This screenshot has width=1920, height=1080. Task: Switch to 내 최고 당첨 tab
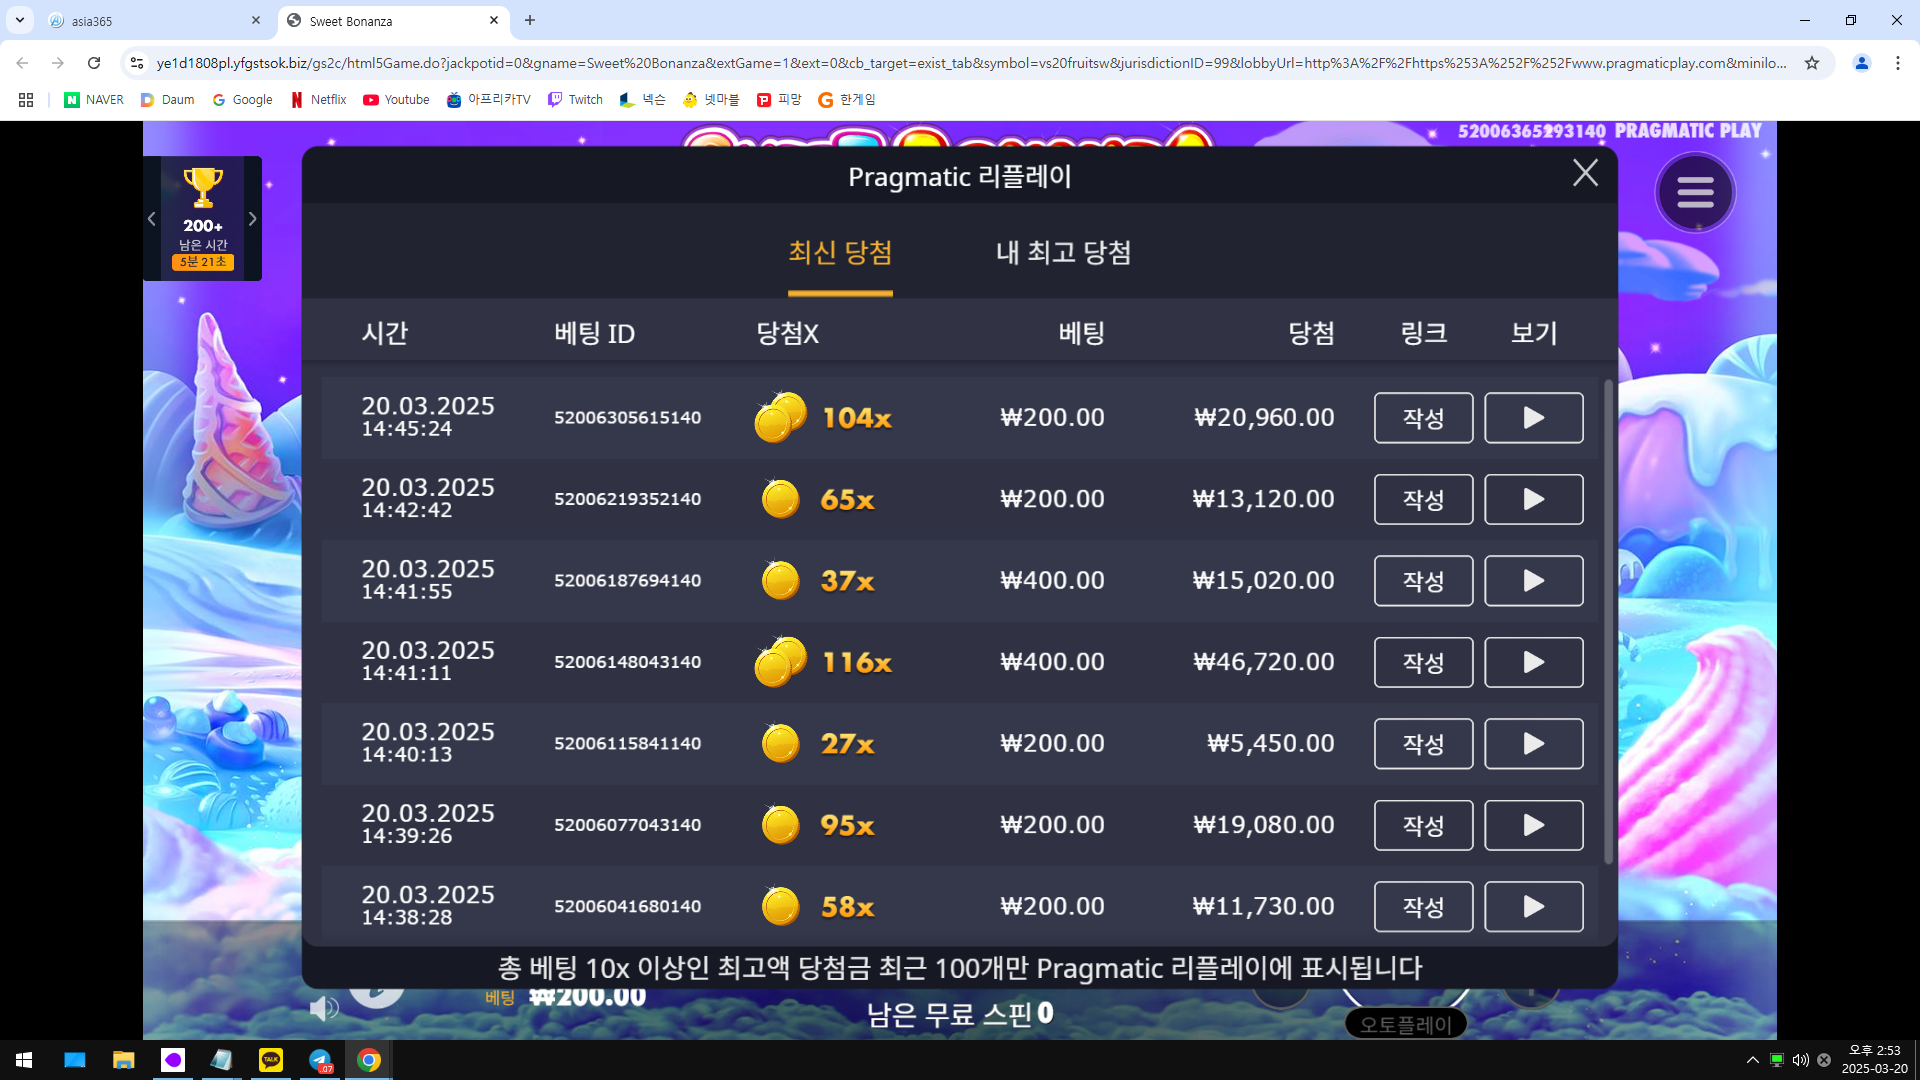click(1063, 252)
